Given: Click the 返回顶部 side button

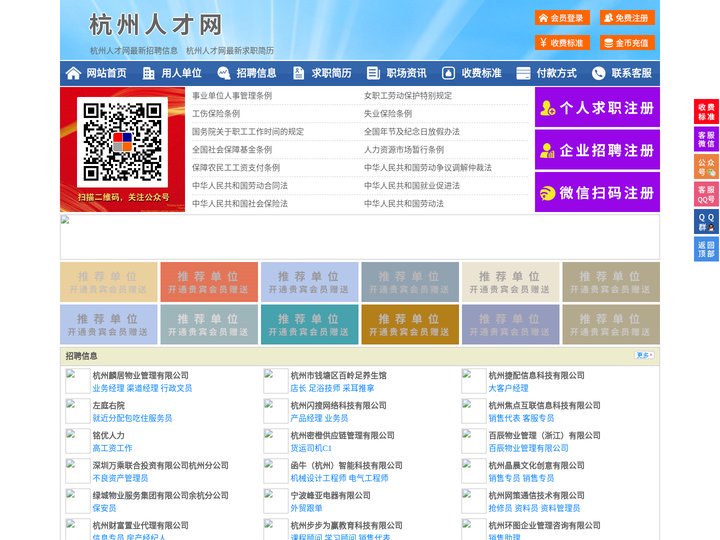Looking at the screenshot, I should pos(706,249).
